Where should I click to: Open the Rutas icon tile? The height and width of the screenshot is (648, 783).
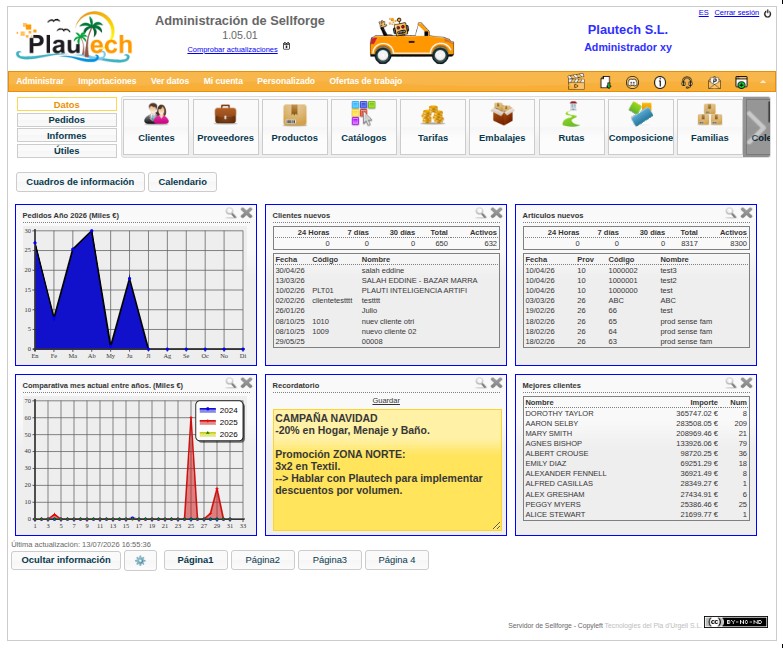point(571,127)
